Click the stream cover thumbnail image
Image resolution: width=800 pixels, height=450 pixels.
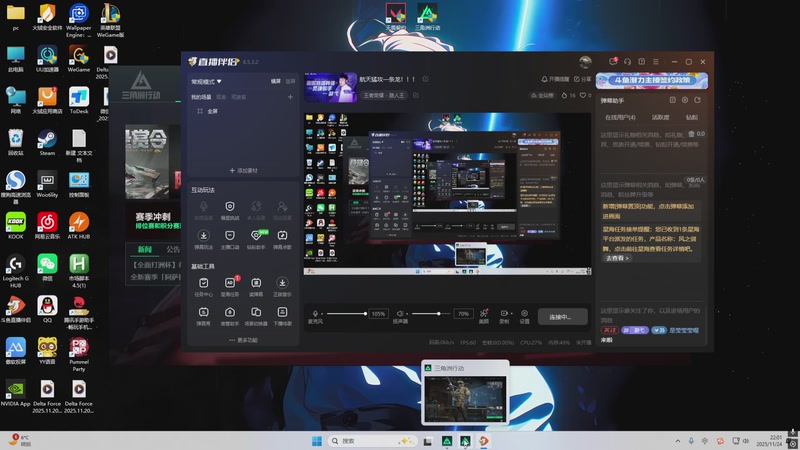tap(330, 87)
